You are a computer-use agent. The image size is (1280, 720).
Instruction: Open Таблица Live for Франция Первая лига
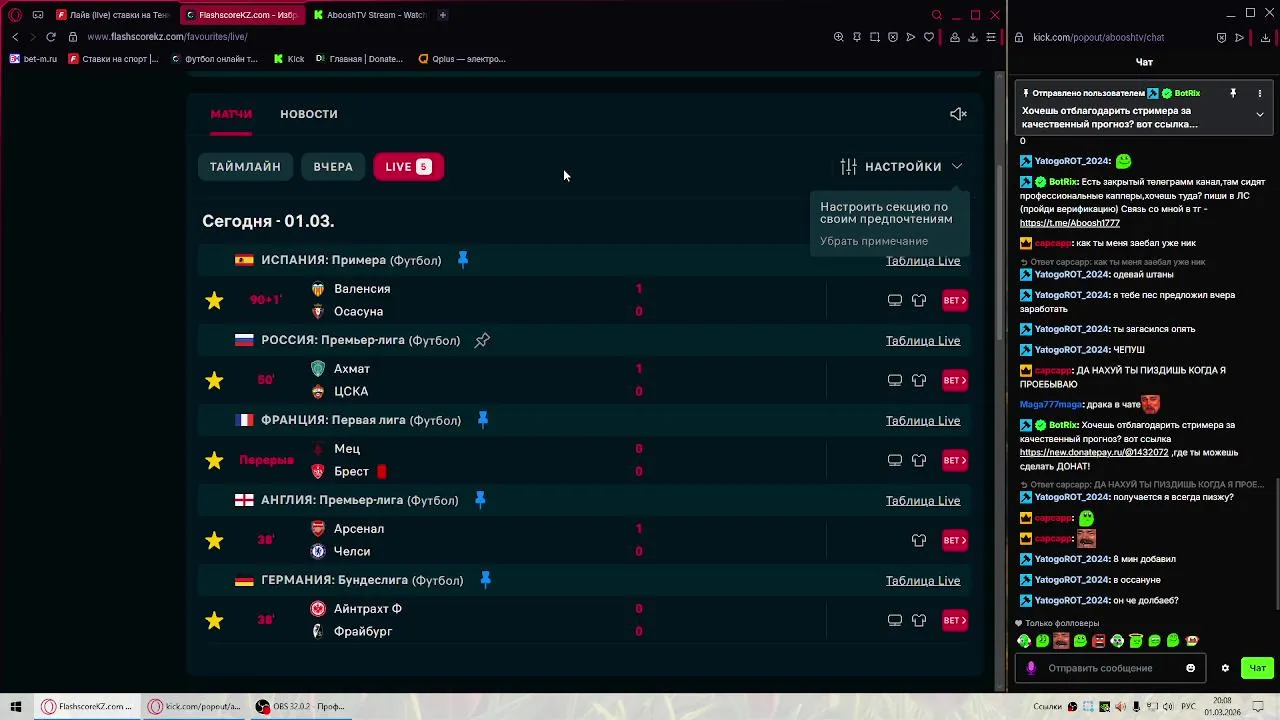[x=923, y=421]
